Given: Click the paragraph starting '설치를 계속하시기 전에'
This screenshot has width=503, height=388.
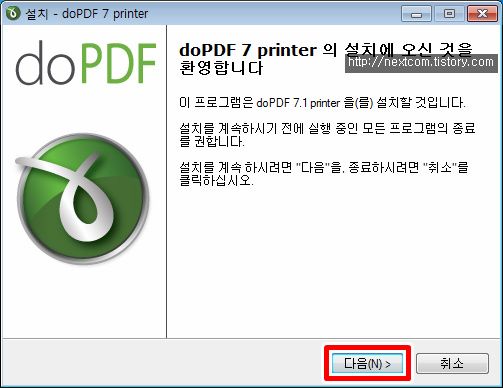Looking at the screenshot, I should (327, 135).
